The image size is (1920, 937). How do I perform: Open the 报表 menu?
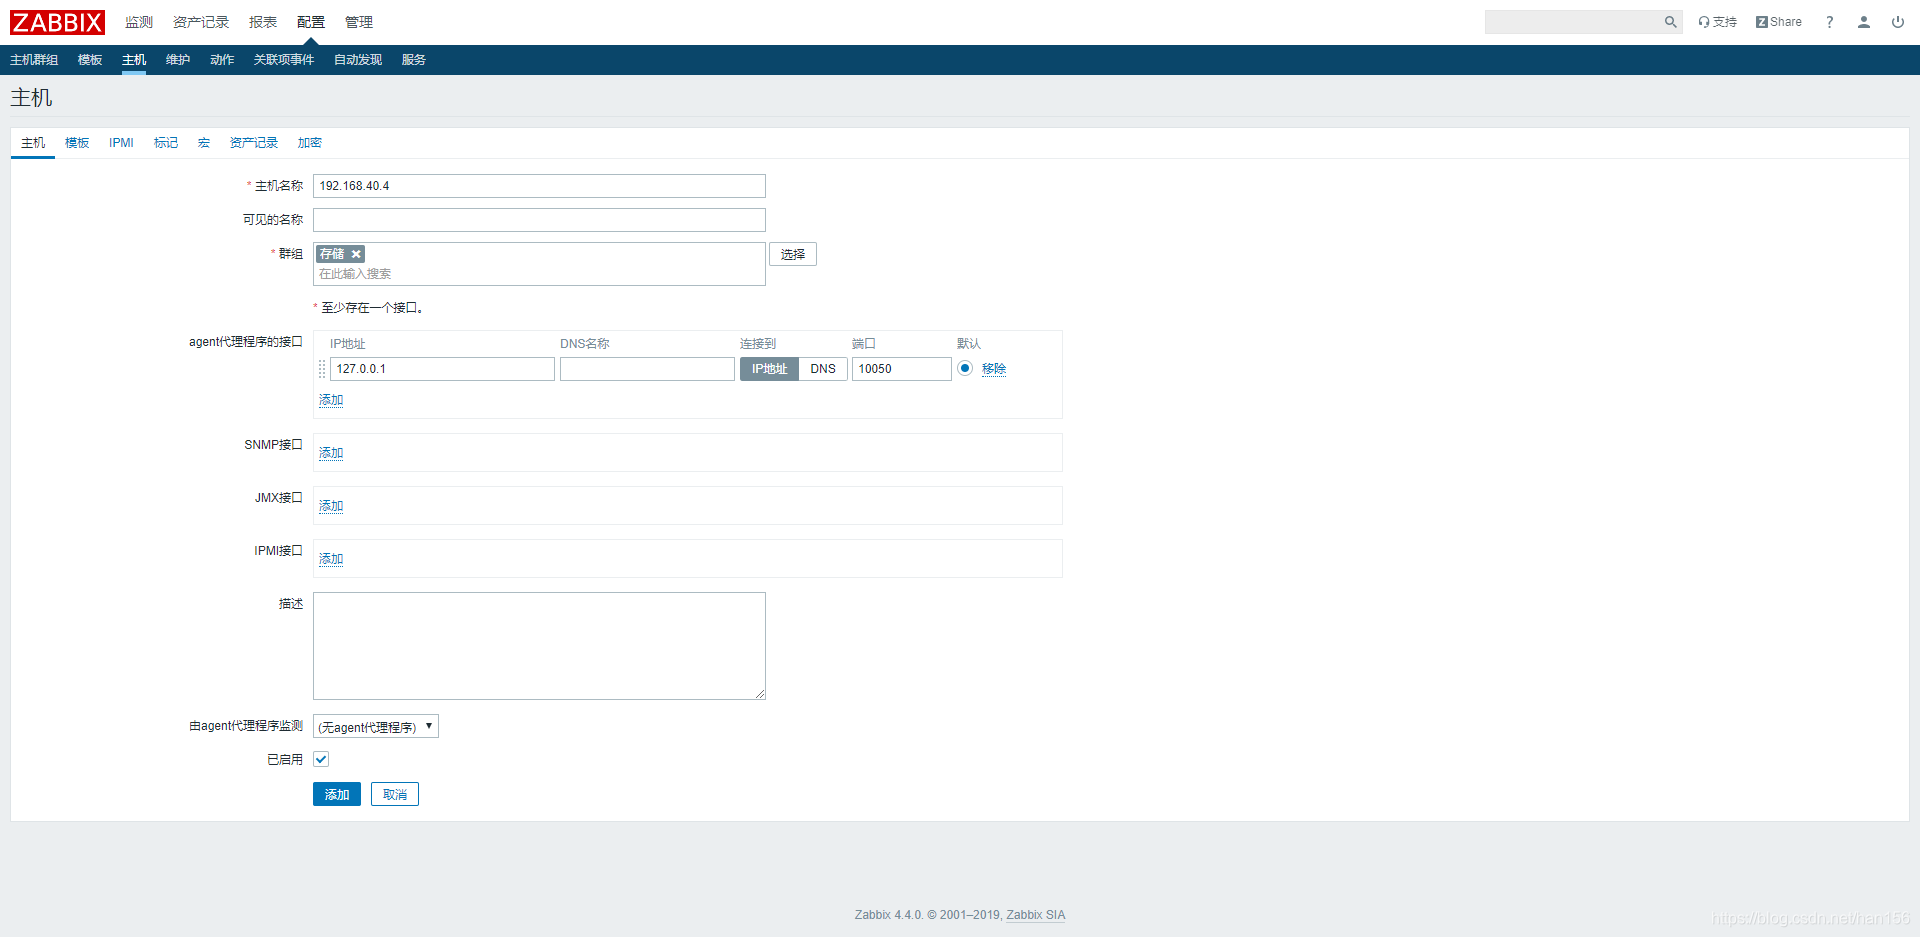263,22
